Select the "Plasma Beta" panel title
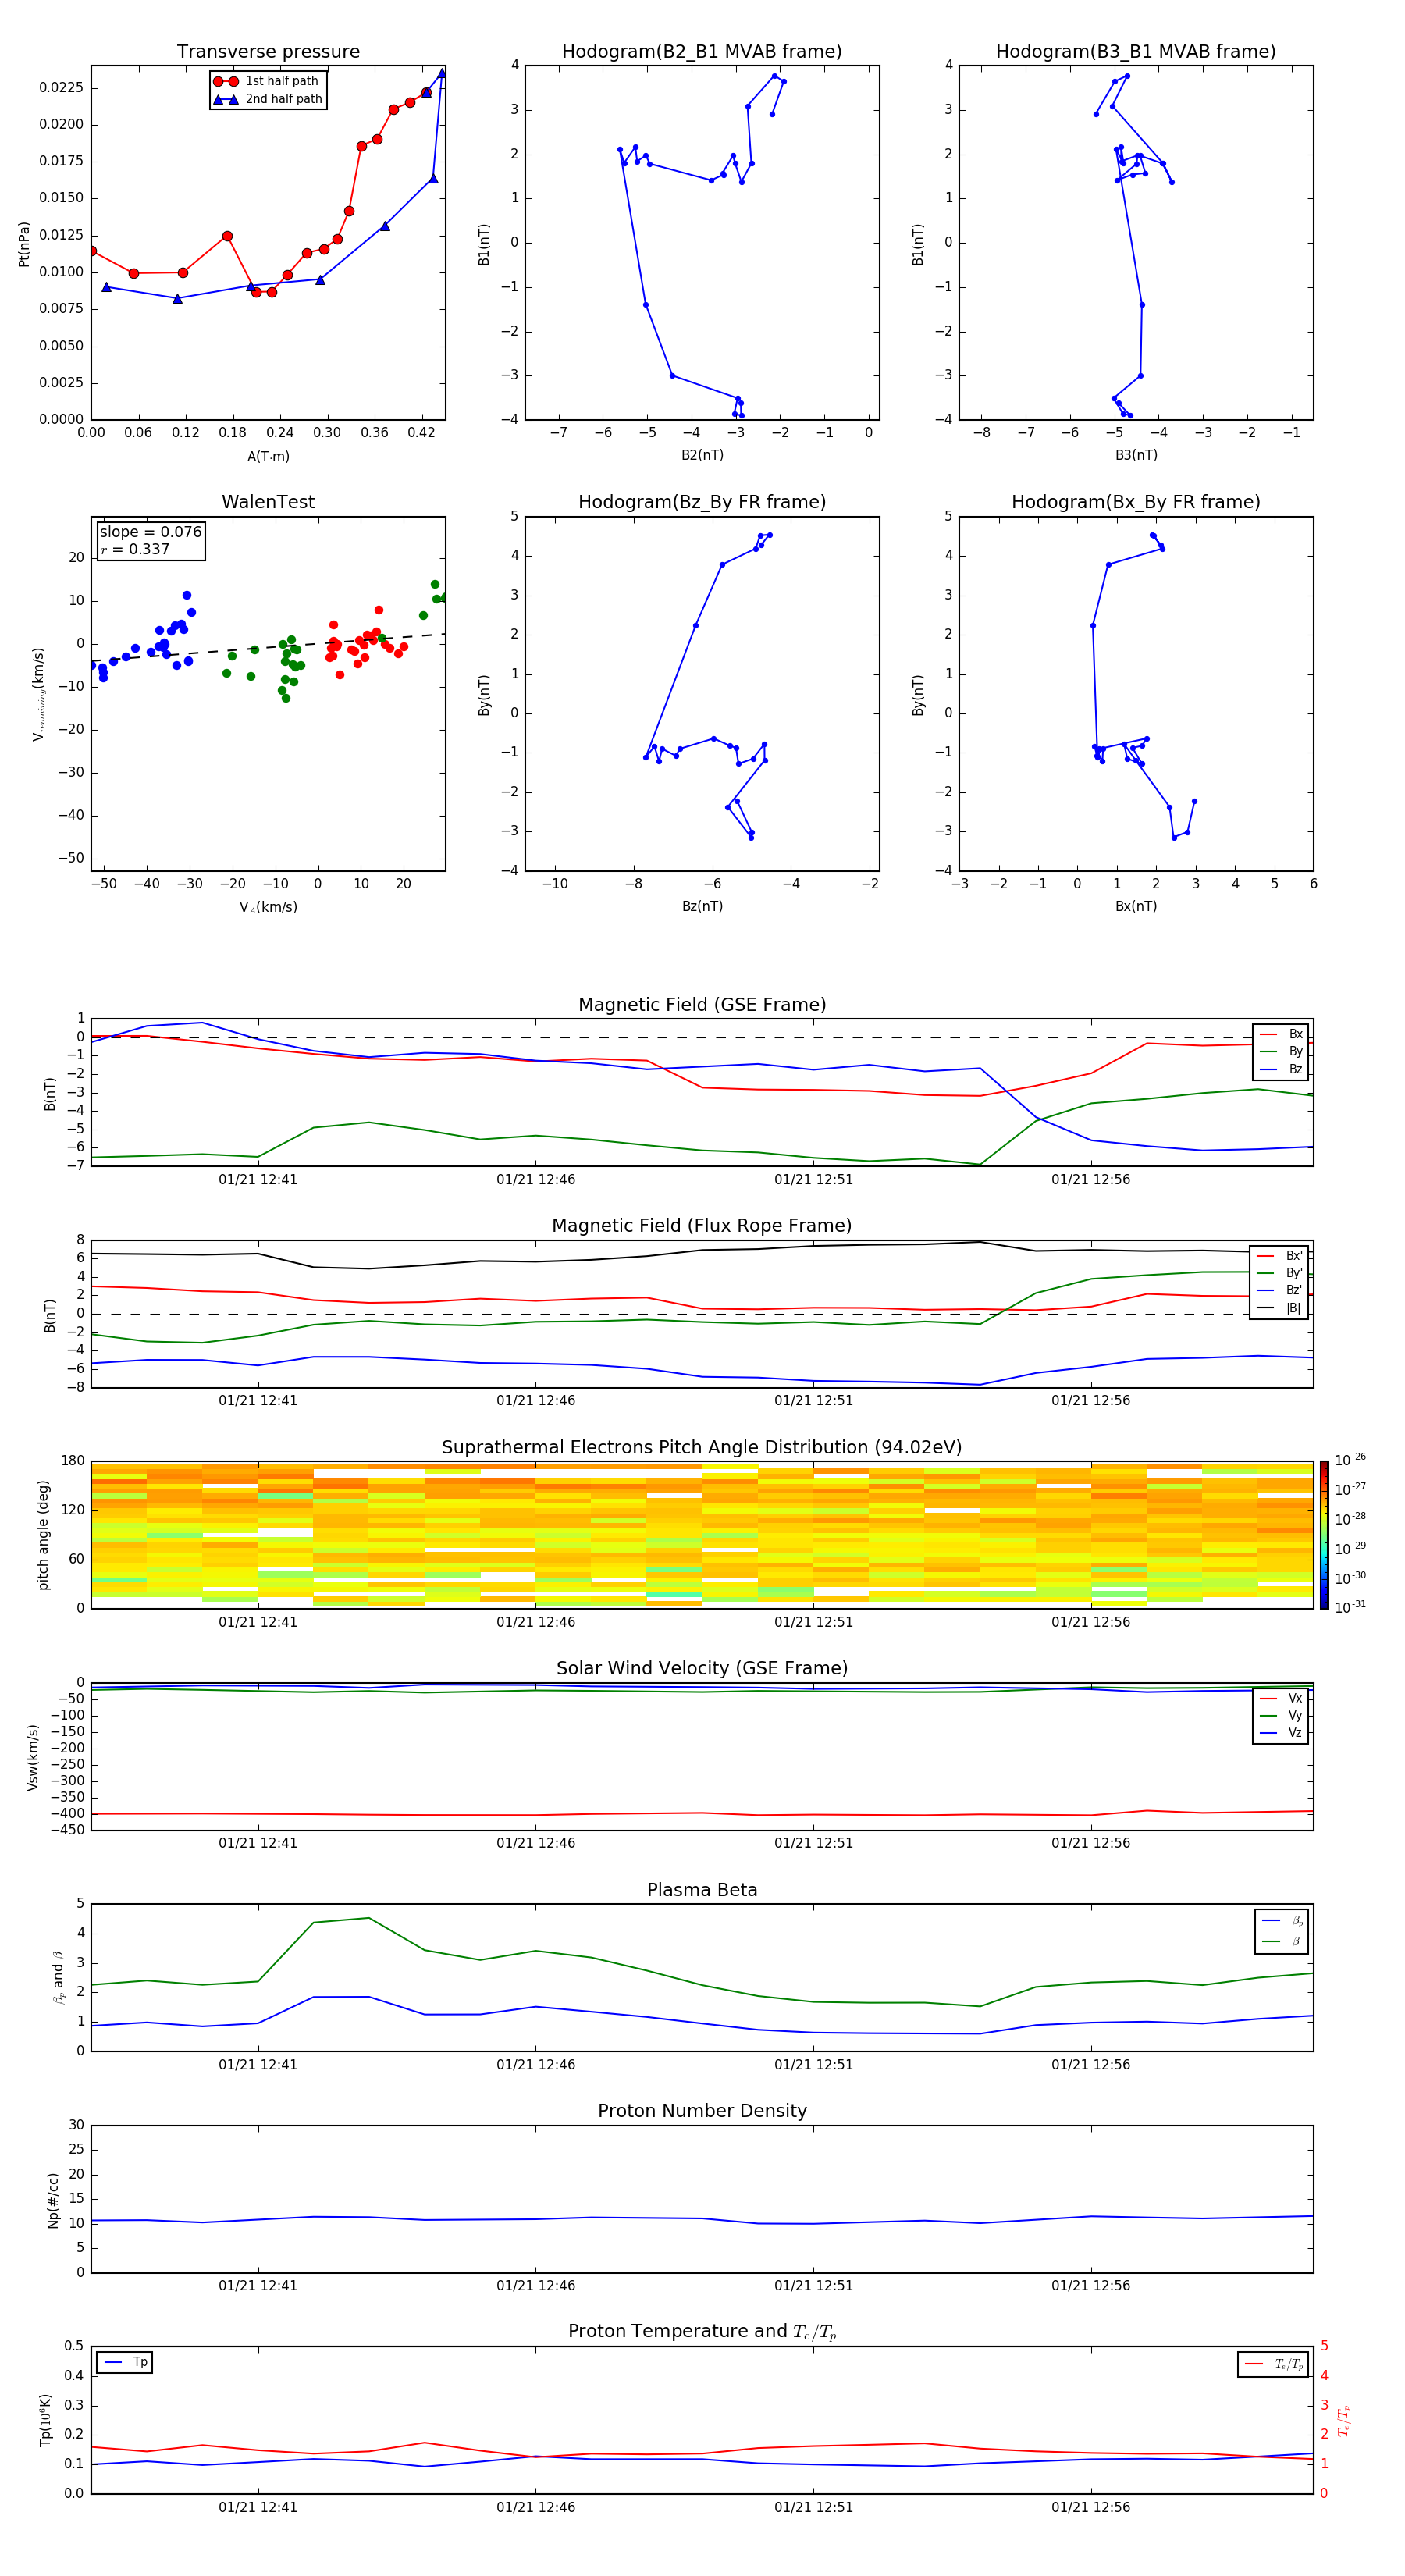The height and width of the screenshot is (2576, 1405). tap(702, 1891)
